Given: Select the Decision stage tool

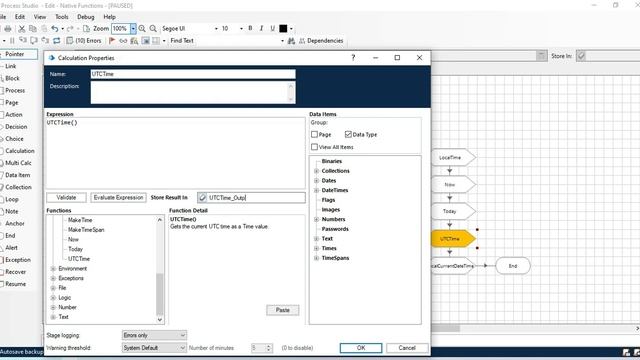Looking at the screenshot, I should pos(16,127).
